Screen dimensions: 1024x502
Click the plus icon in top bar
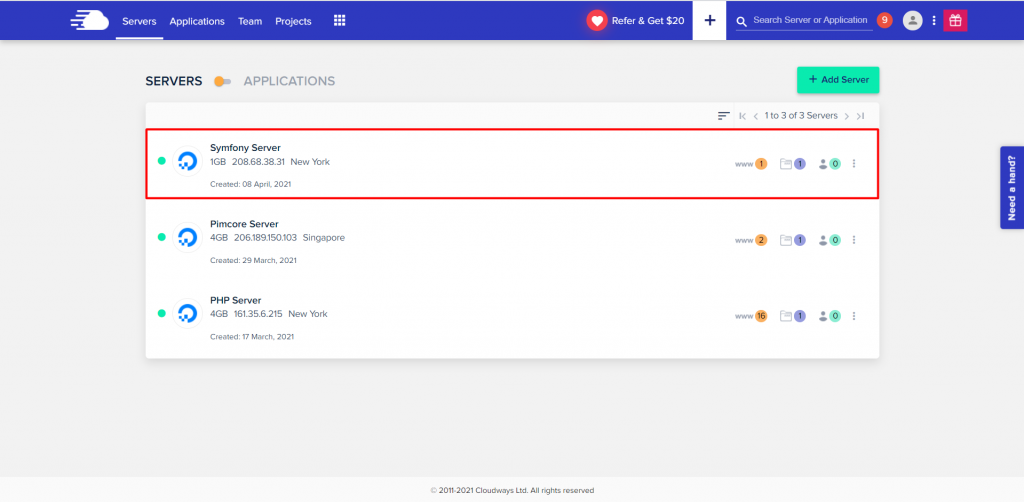click(710, 20)
